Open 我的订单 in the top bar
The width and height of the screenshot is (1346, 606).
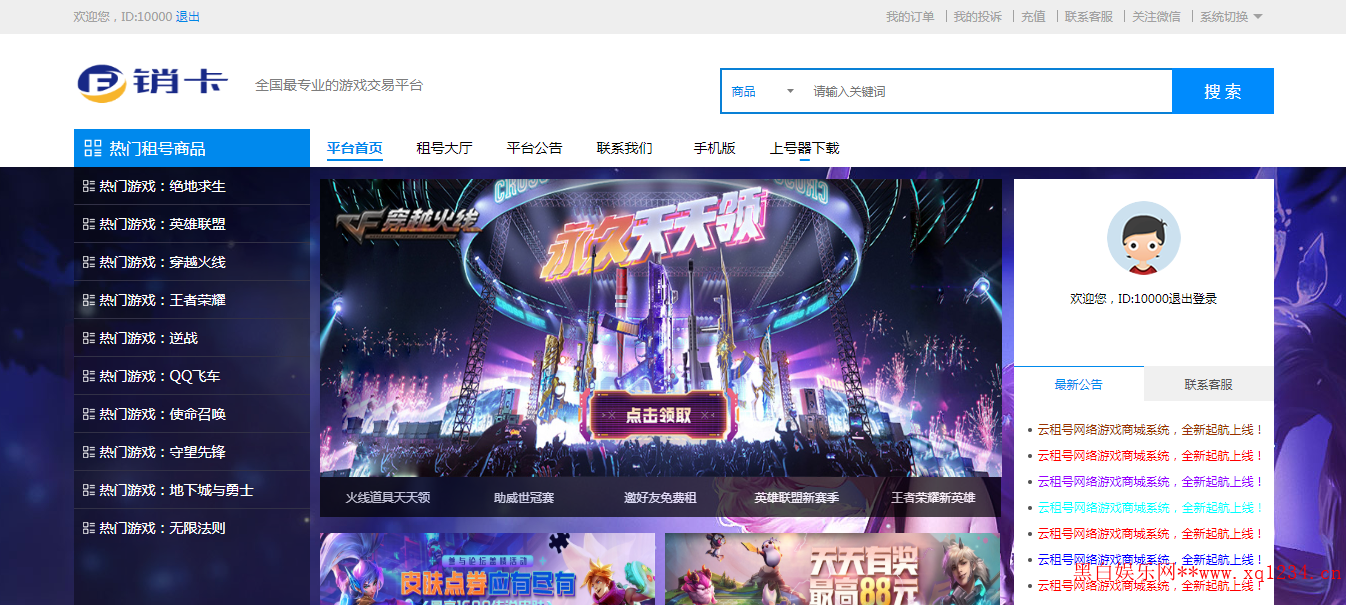coord(910,17)
